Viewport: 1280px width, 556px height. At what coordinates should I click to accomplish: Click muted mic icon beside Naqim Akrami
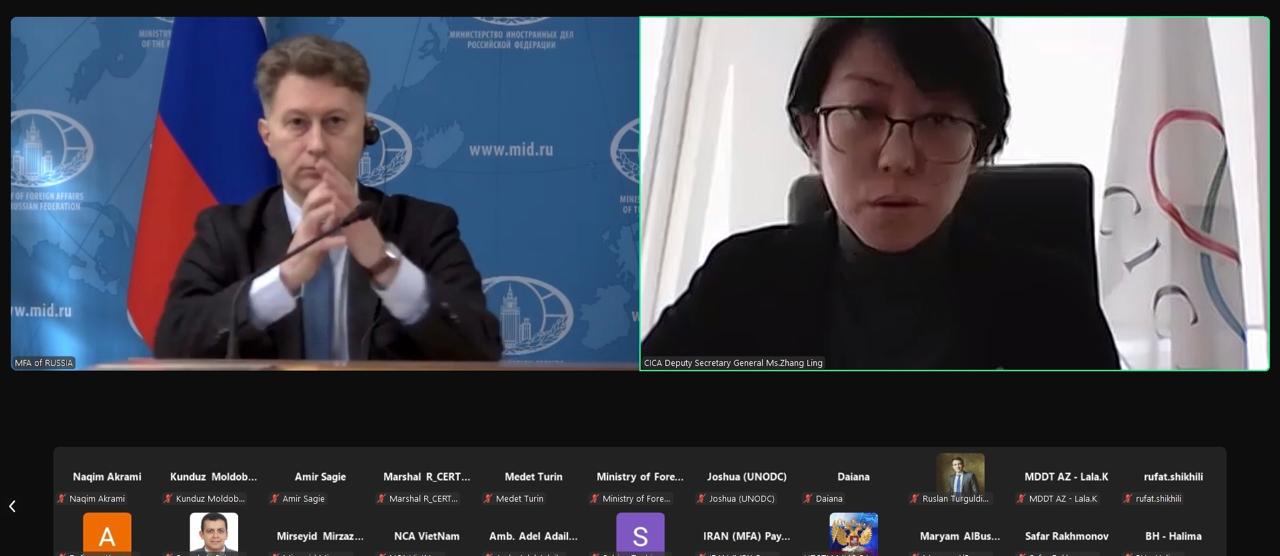point(62,499)
